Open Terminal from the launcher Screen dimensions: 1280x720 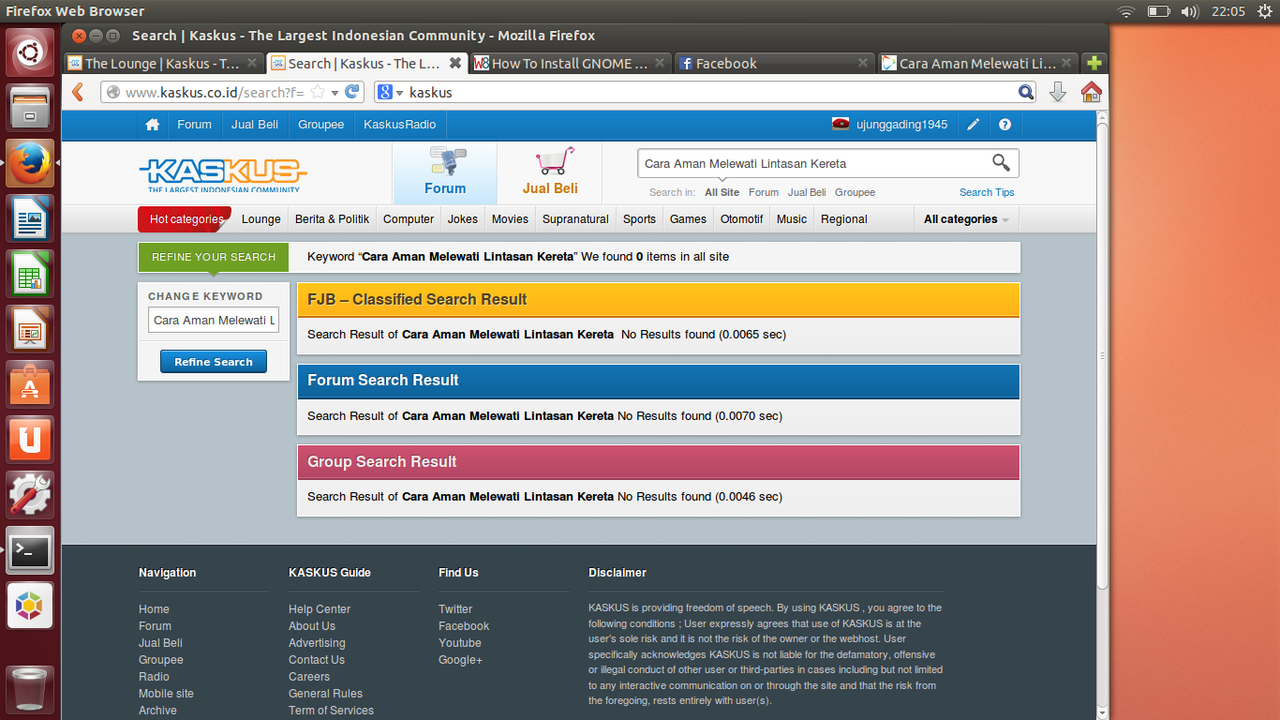[x=30, y=550]
